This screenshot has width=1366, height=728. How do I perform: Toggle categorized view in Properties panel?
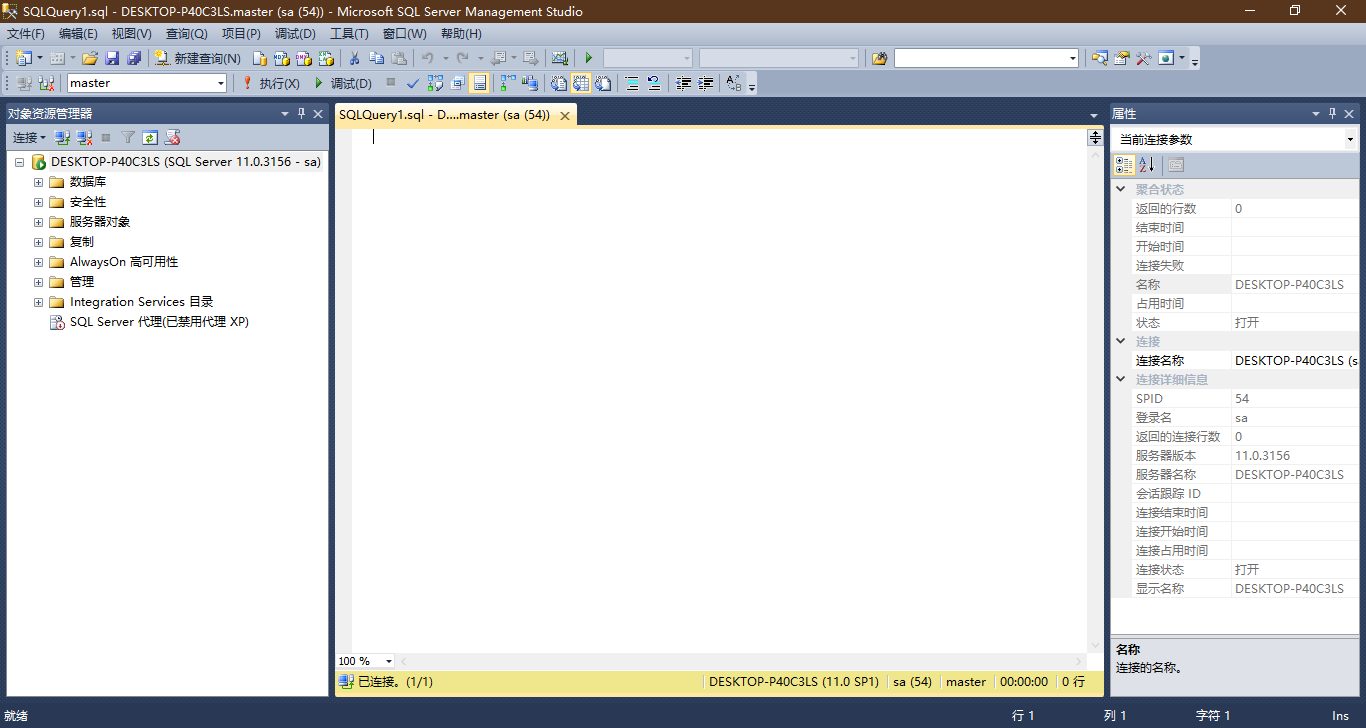coord(1122,164)
